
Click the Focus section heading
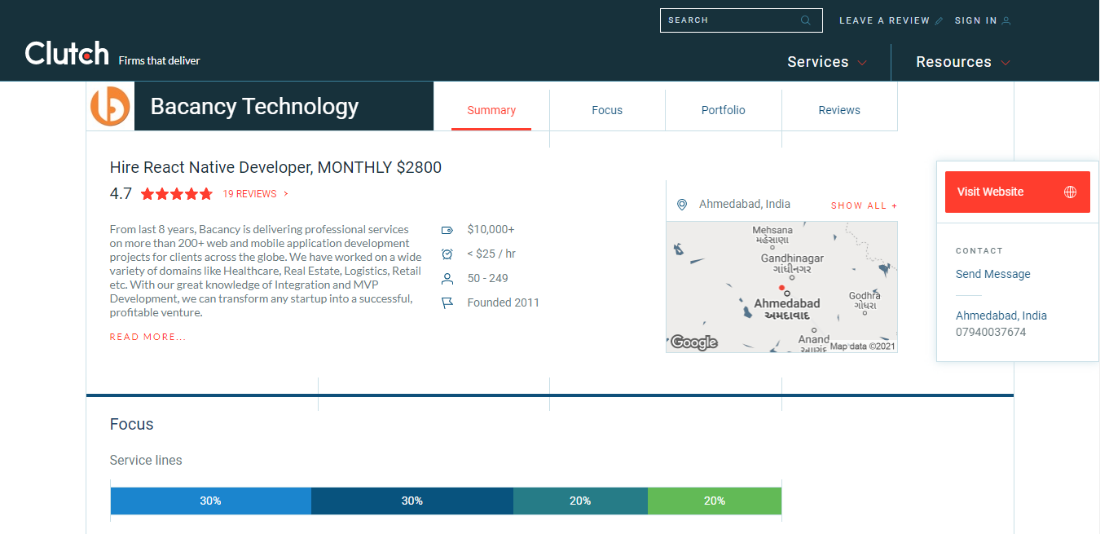pyautogui.click(x=132, y=424)
